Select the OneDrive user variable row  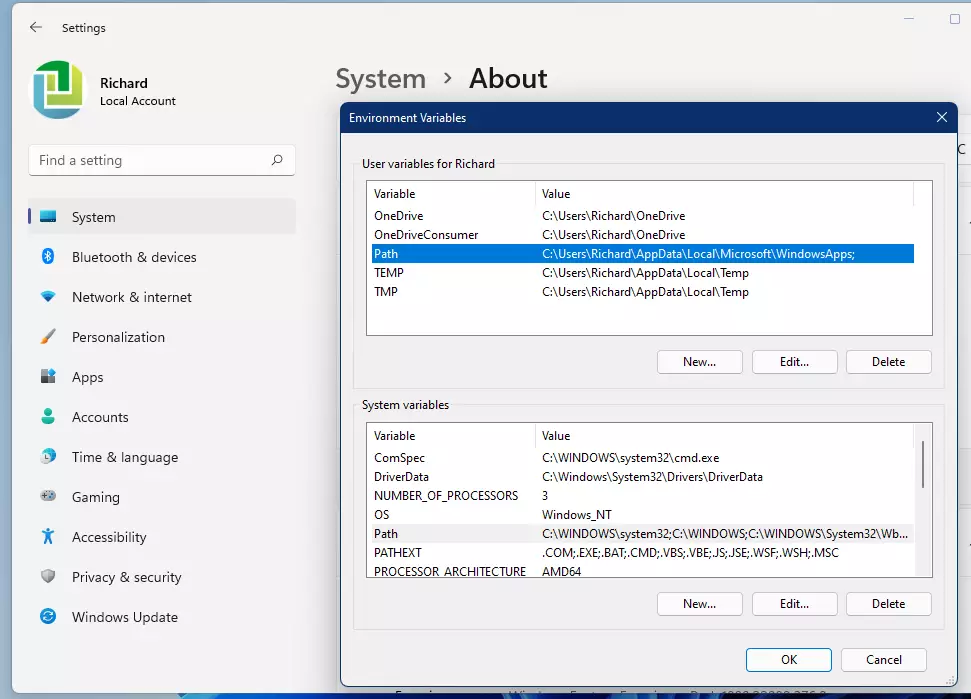pyautogui.click(x=643, y=216)
